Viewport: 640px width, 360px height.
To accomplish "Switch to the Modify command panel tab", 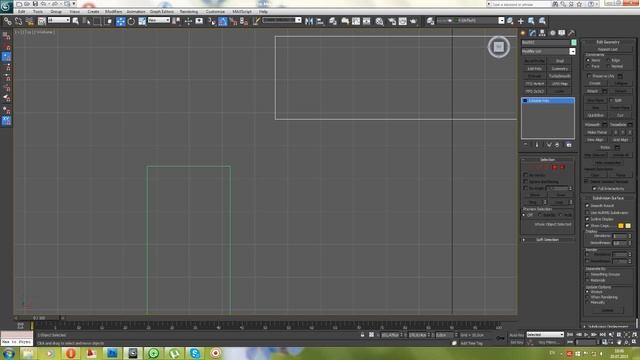I will coord(533,33).
